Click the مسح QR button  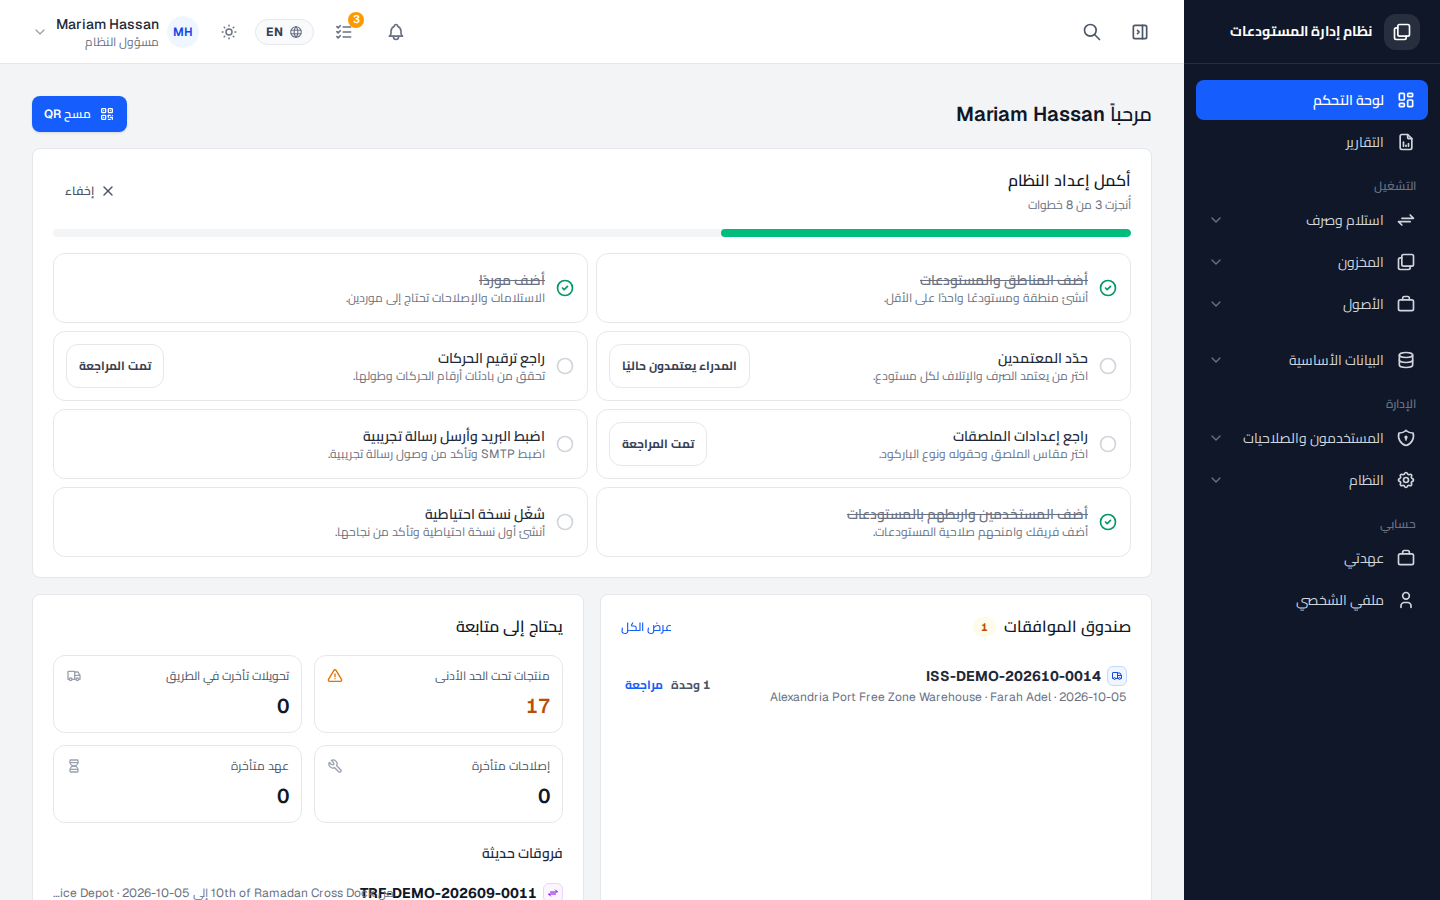click(79, 114)
